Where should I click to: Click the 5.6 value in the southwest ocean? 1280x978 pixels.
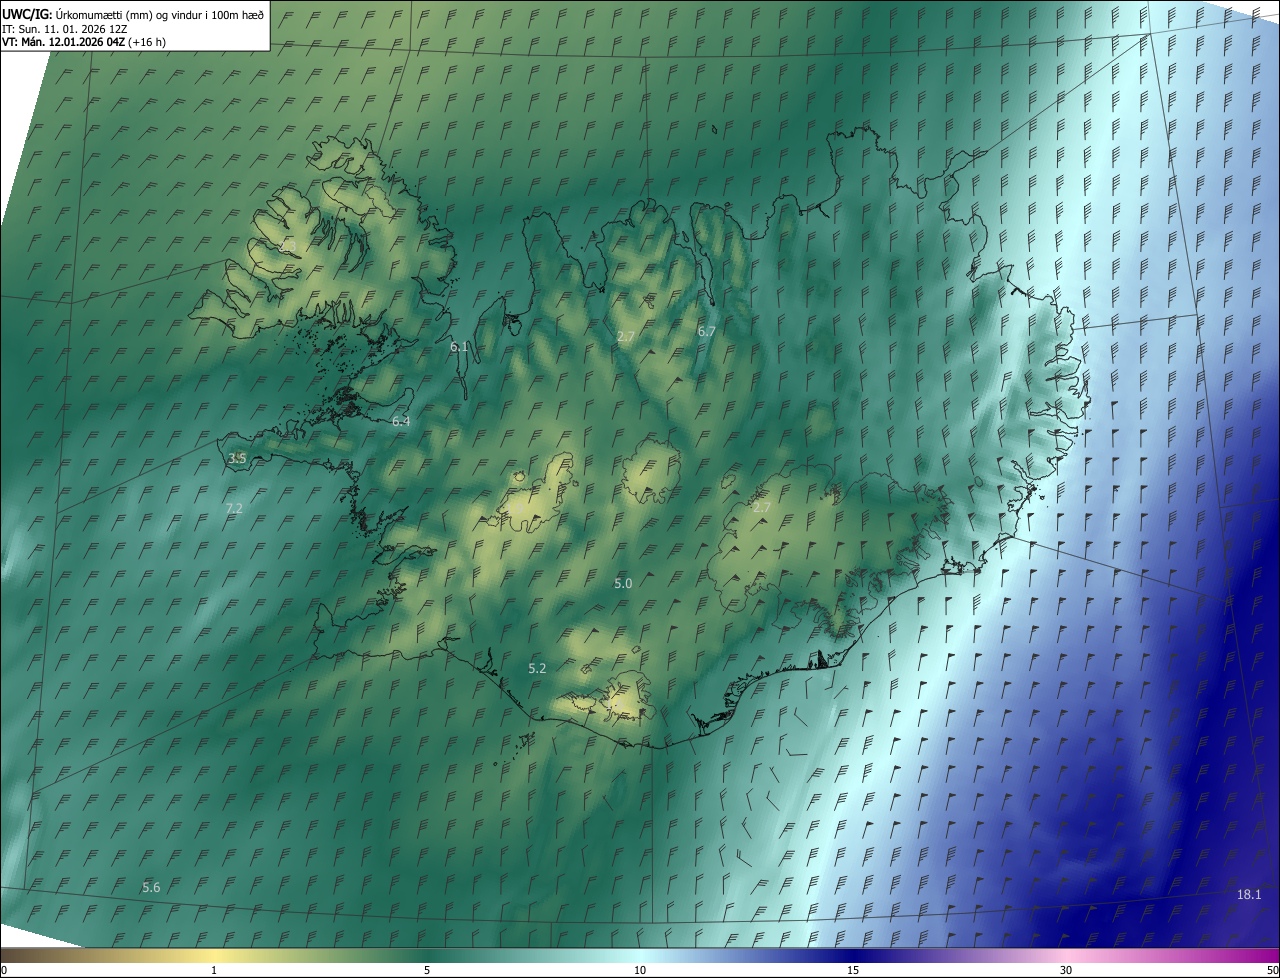coord(151,887)
